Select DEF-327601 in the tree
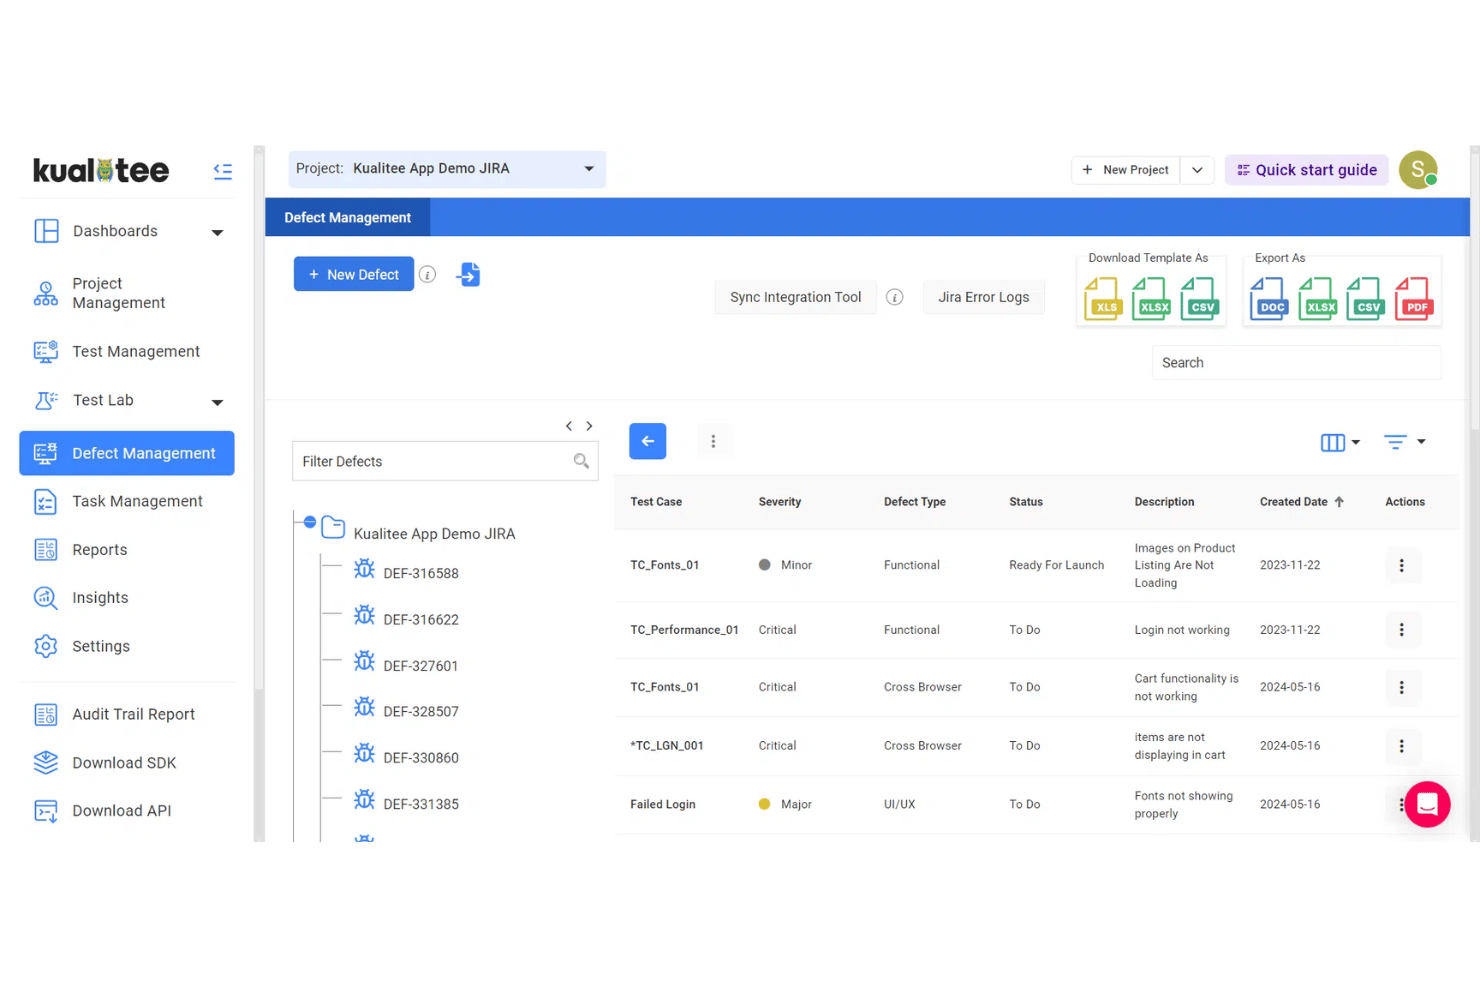This screenshot has height=987, width=1480. (420, 665)
